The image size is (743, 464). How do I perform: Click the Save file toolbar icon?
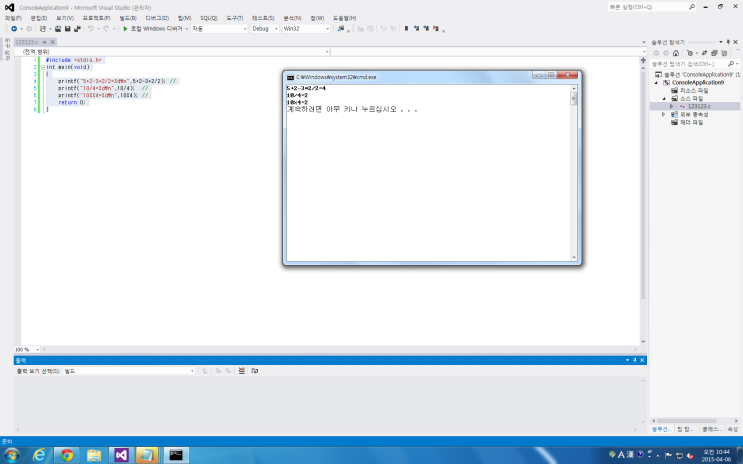[x=67, y=29]
